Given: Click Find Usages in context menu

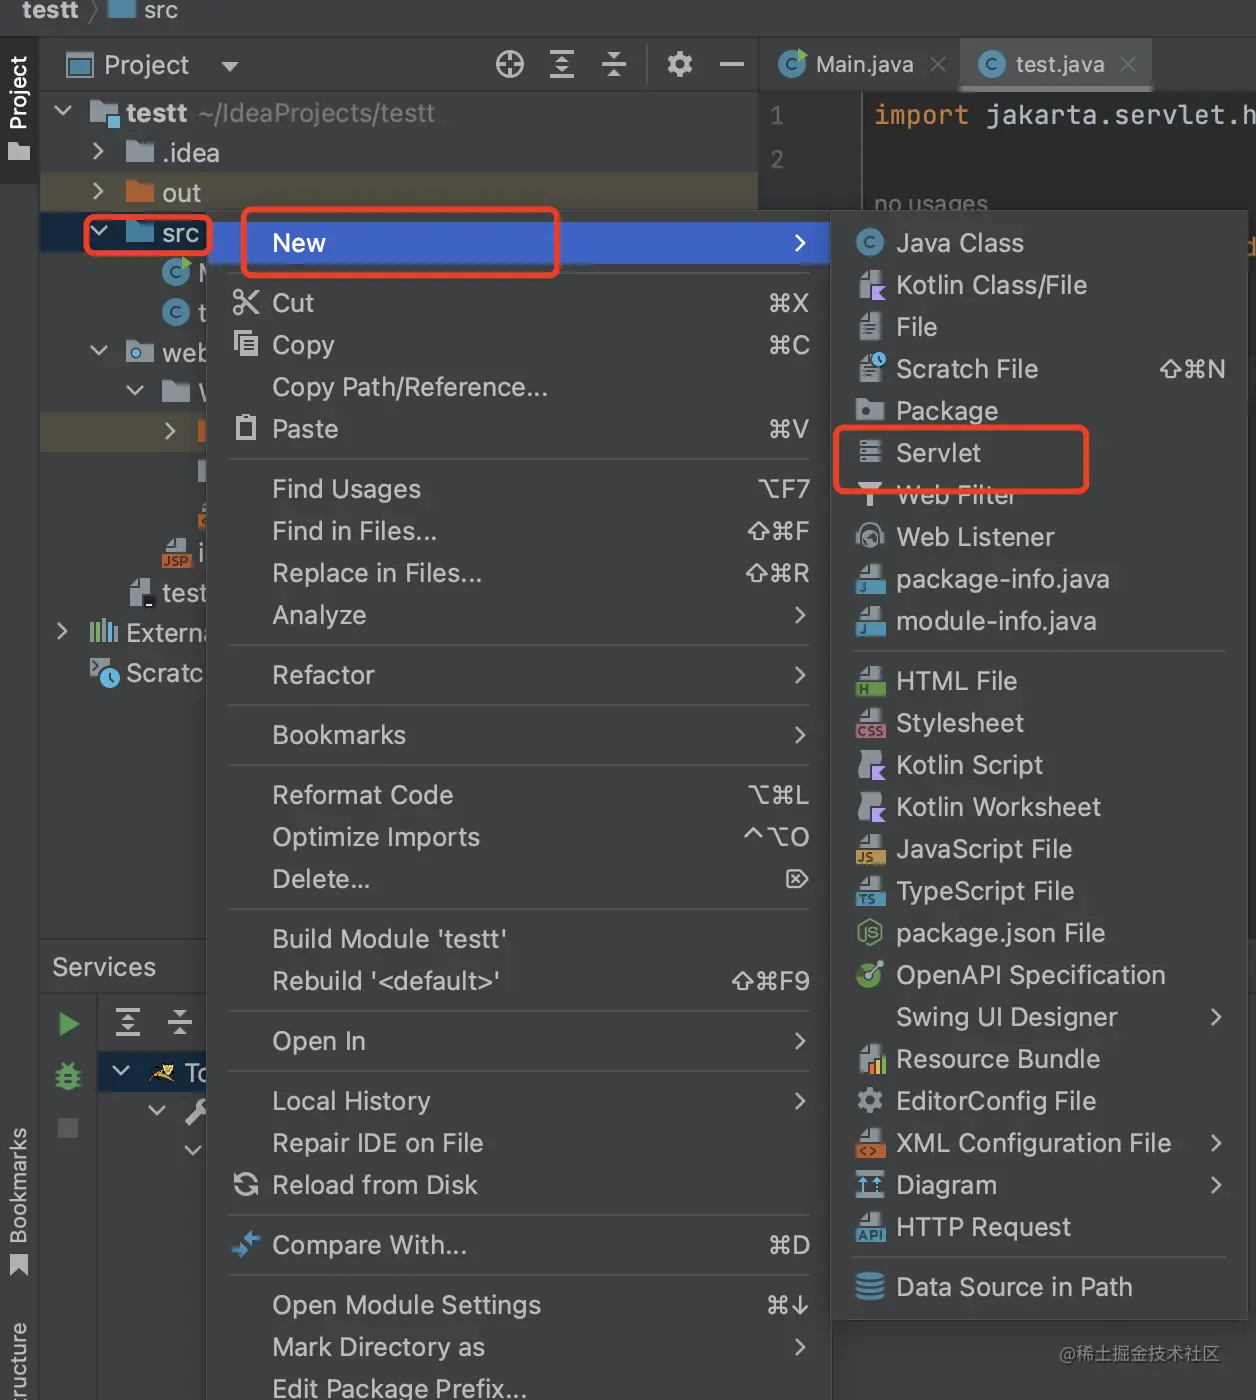Looking at the screenshot, I should [346, 489].
